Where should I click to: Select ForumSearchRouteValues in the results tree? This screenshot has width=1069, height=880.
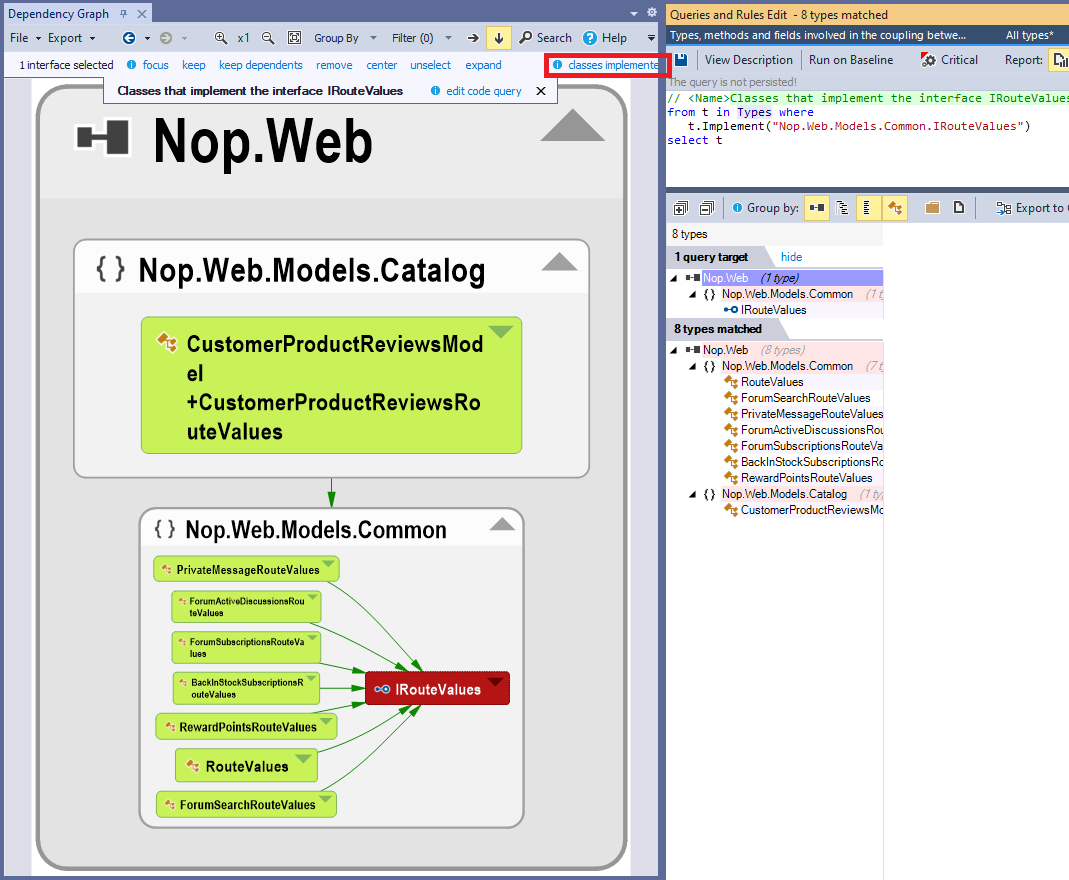(x=805, y=398)
